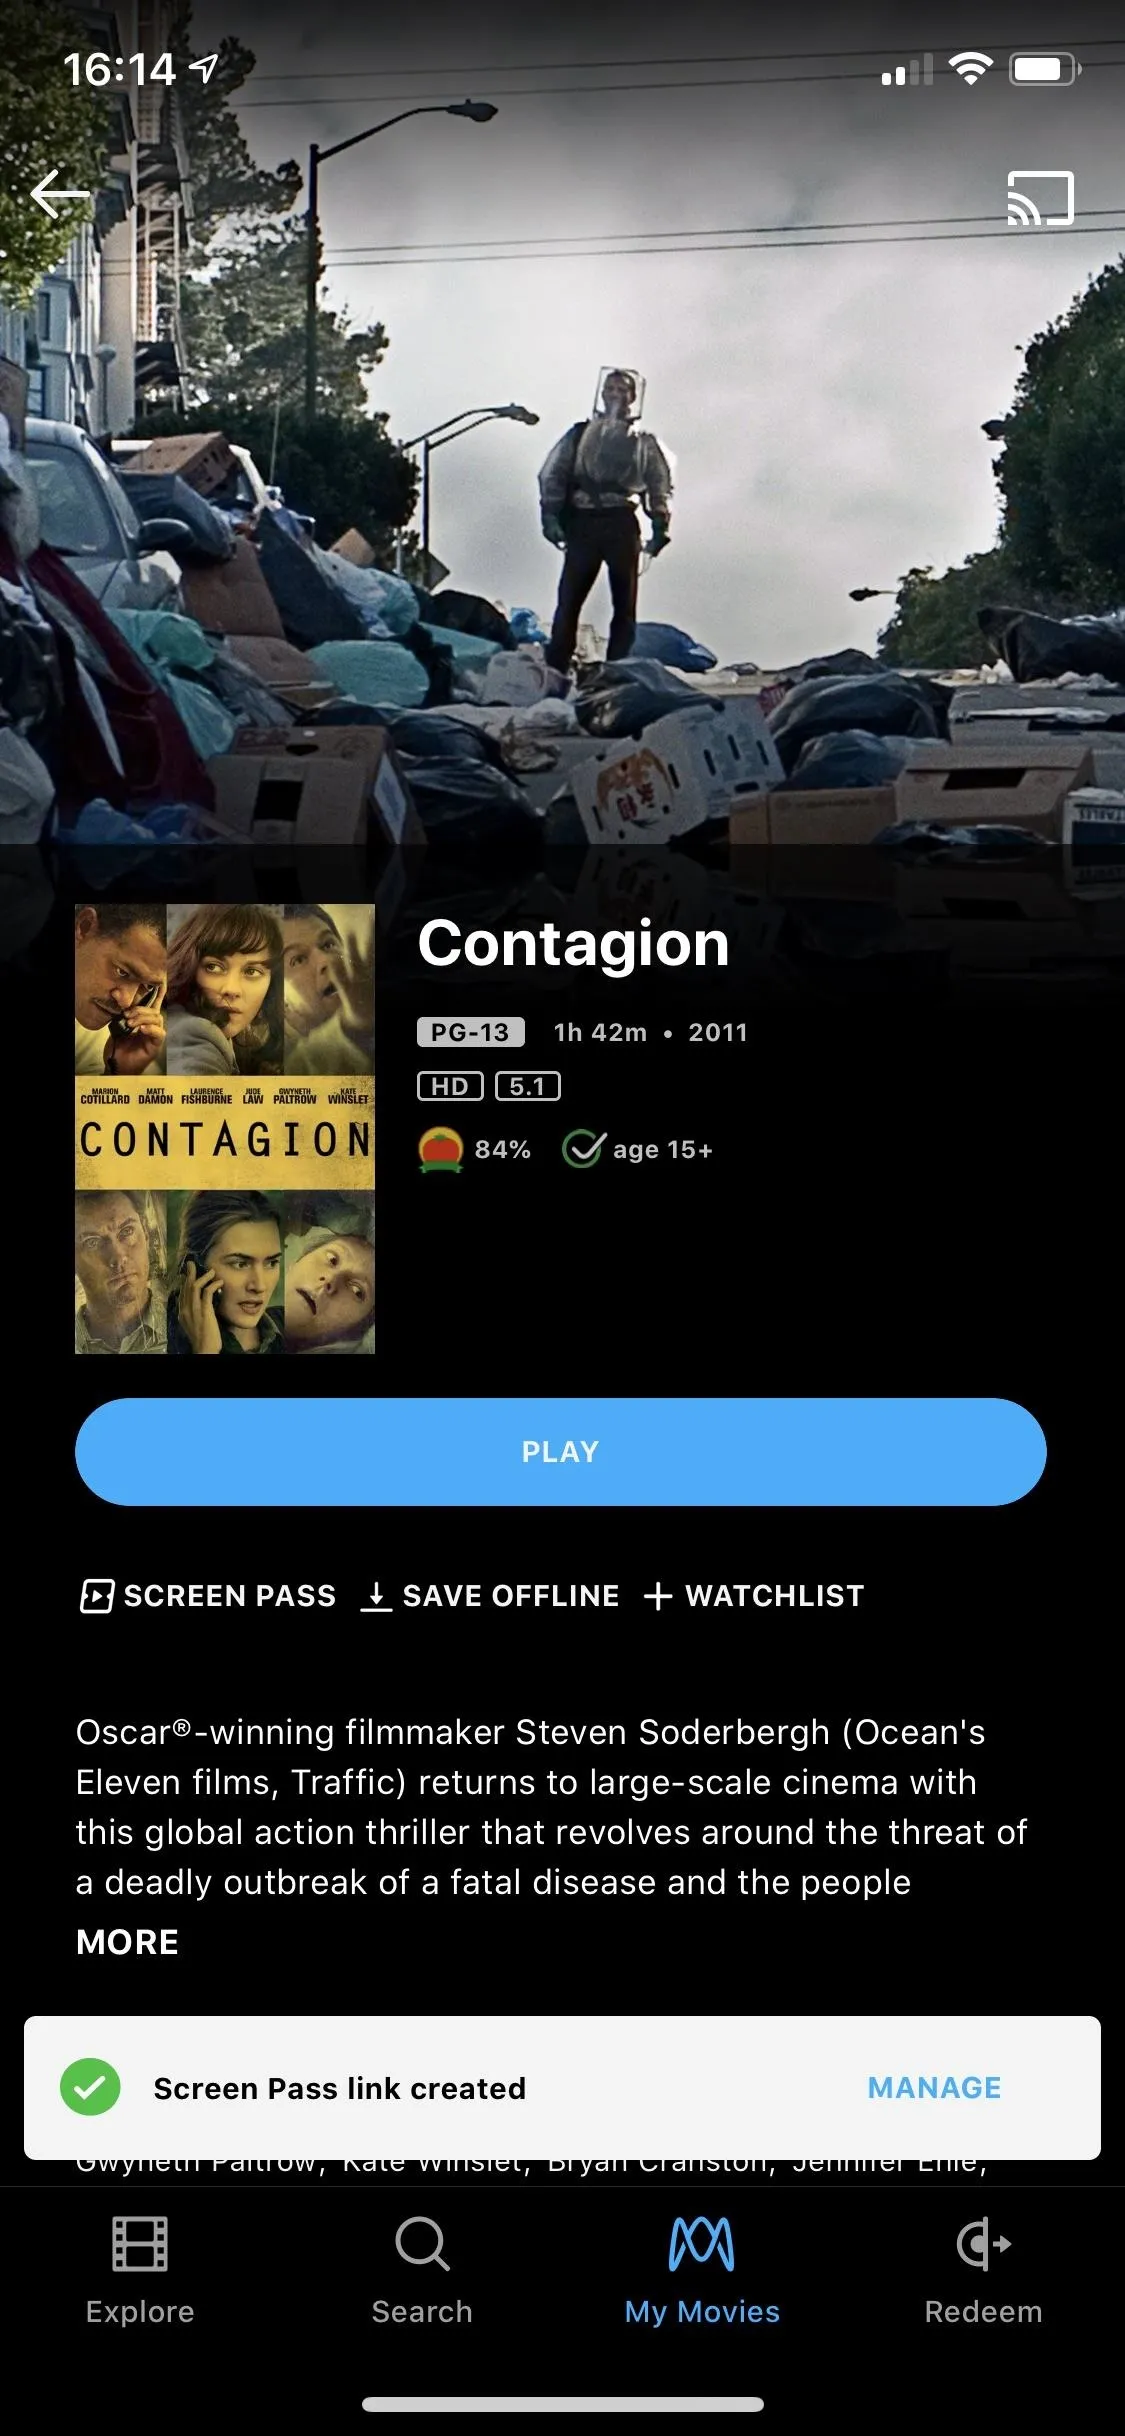Play the Contagion movie
This screenshot has height=2436, width=1125.
(x=561, y=1452)
